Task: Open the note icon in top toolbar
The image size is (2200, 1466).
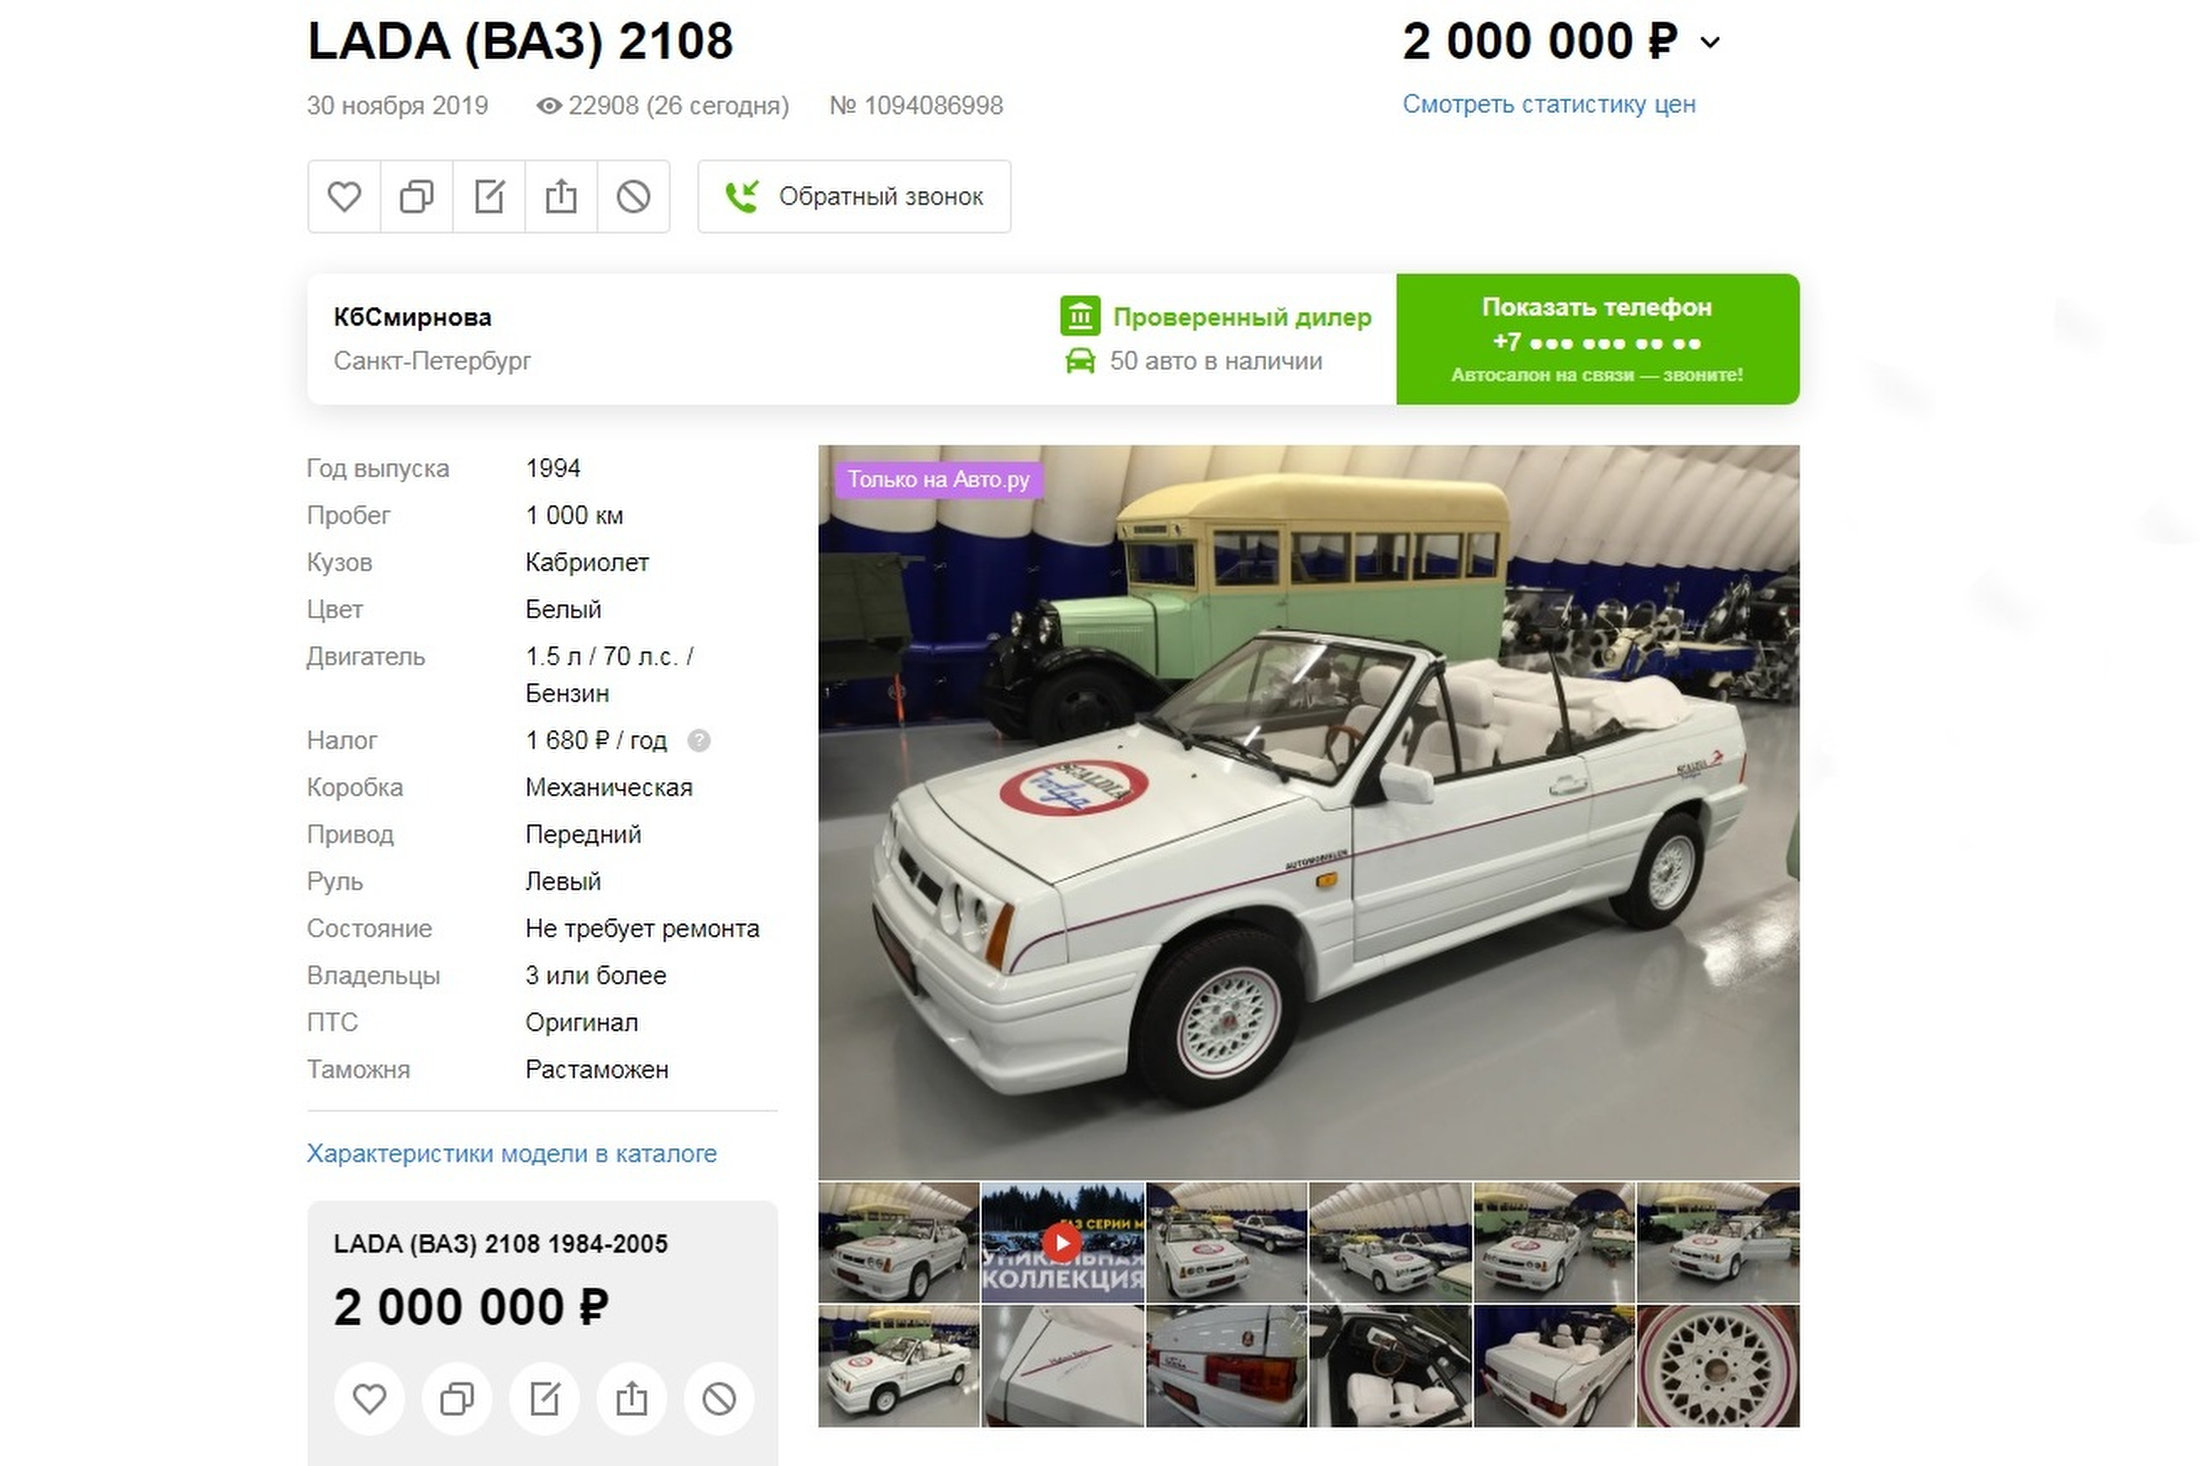Action: point(489,197)
